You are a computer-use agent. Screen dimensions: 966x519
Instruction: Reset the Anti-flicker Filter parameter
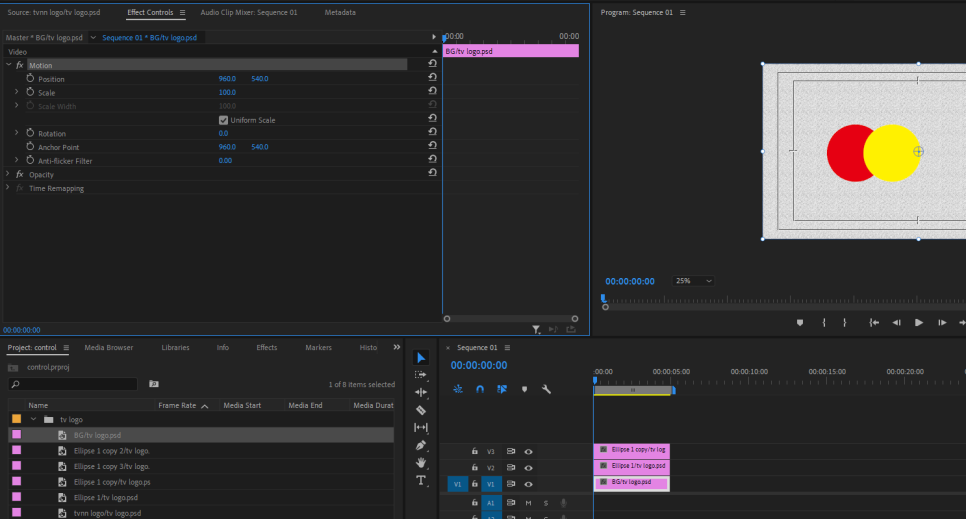(x=432, y=159)
